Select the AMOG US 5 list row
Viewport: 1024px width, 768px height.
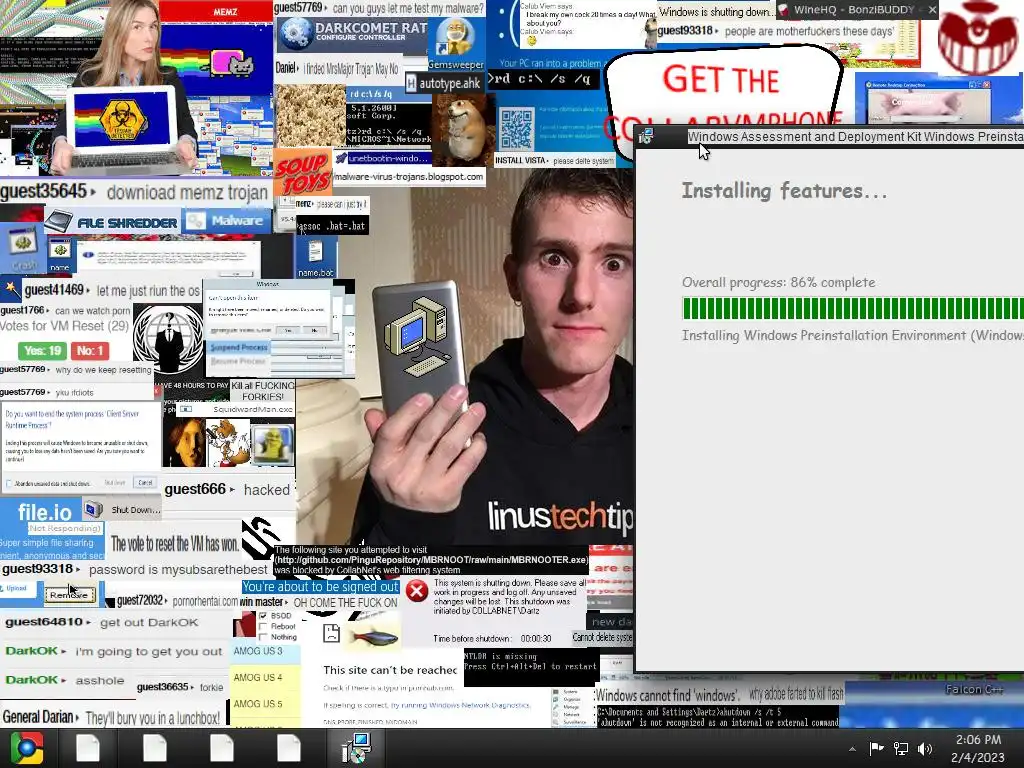tap(265, 704)
